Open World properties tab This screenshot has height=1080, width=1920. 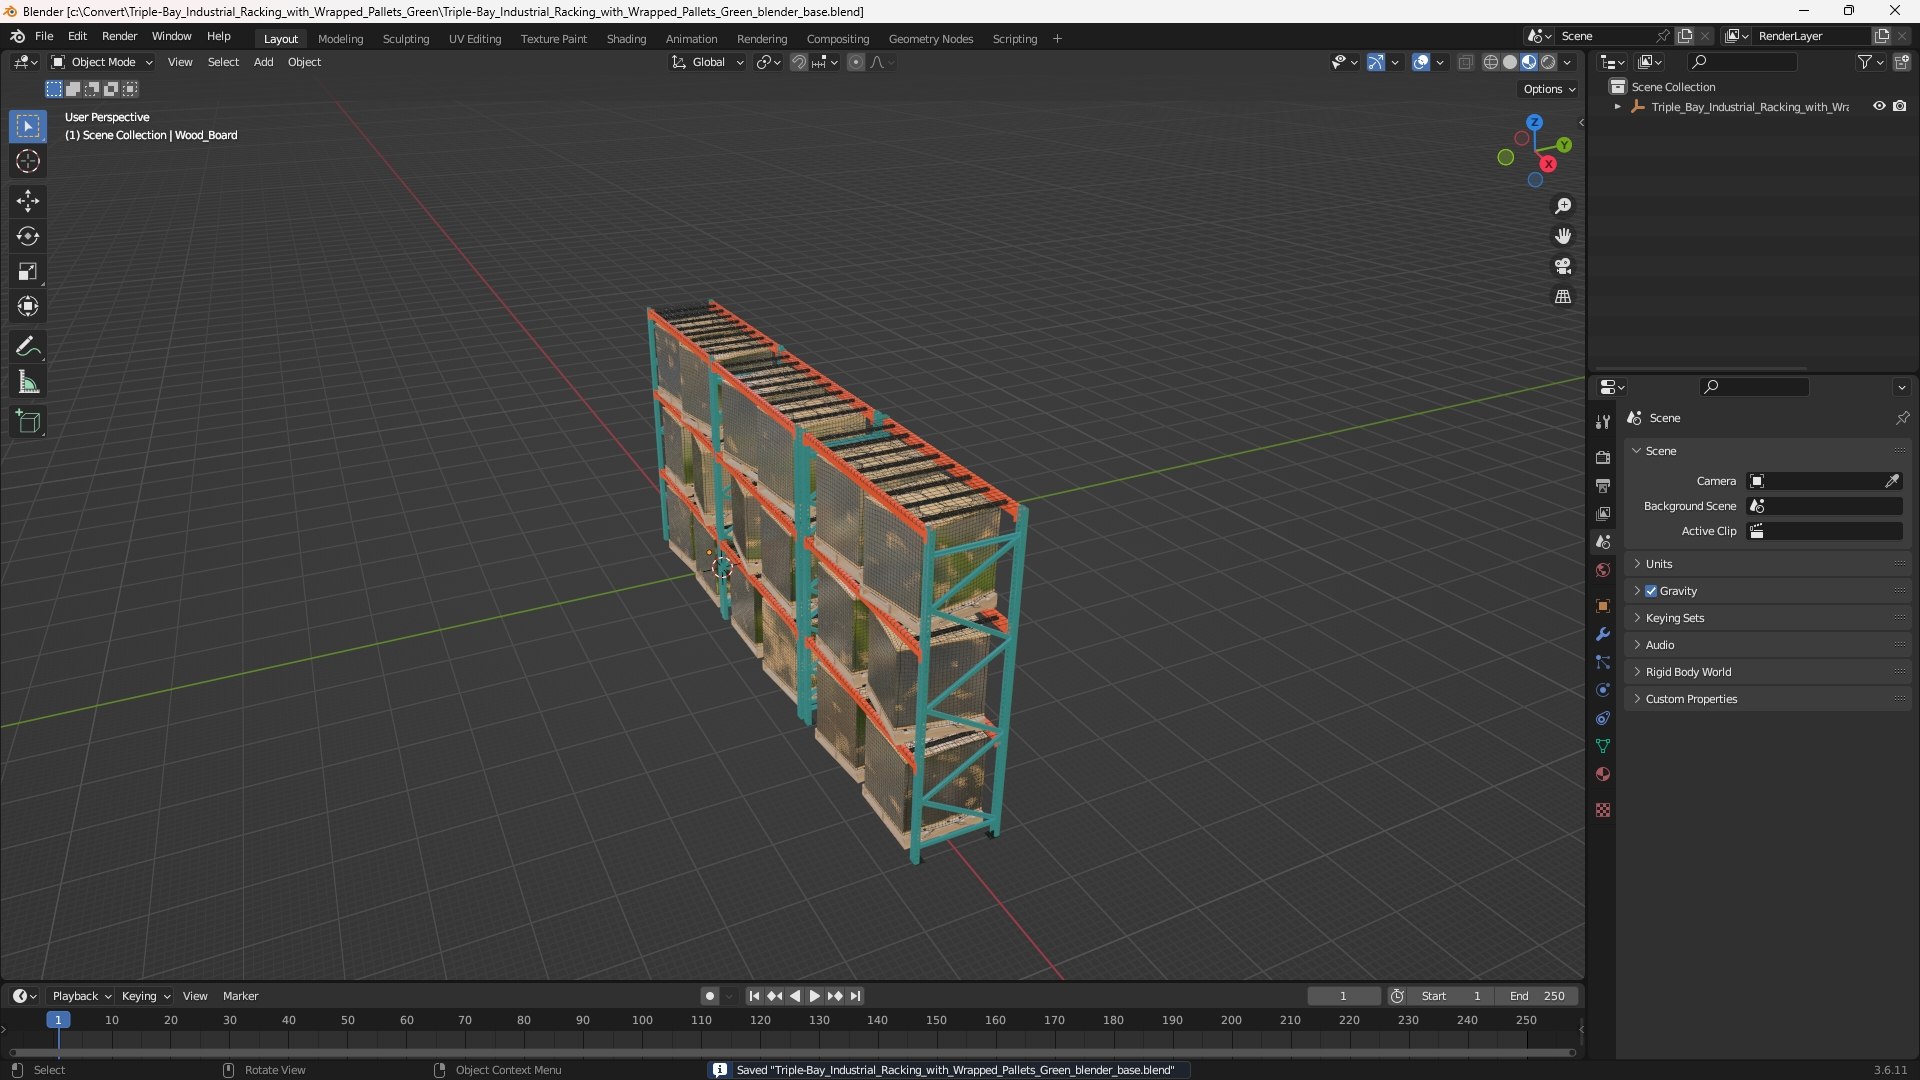pyautogui.click(x=1603, y=570)
